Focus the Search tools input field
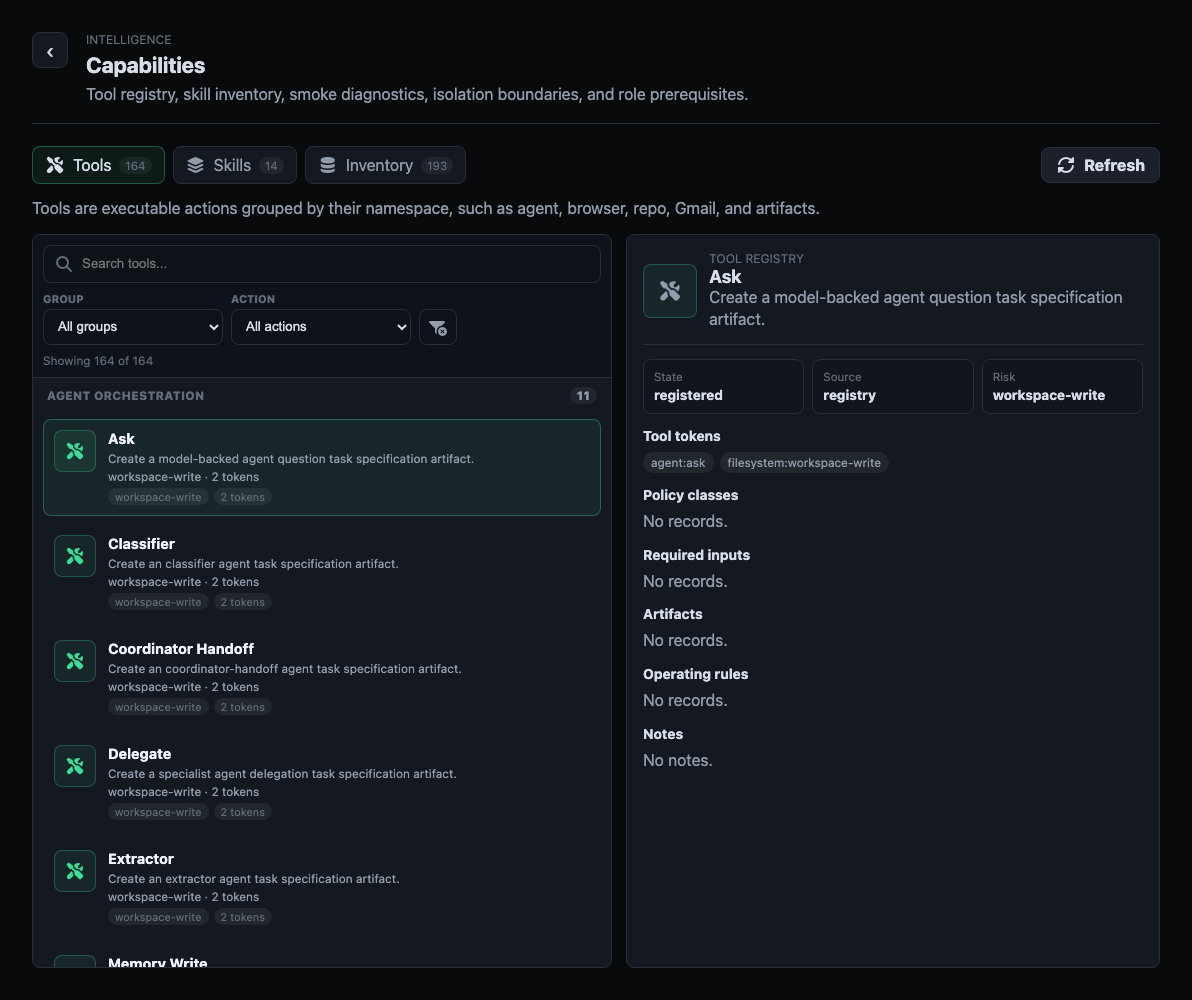The height and width of the screenshot is (1000, 1192). 322,264
